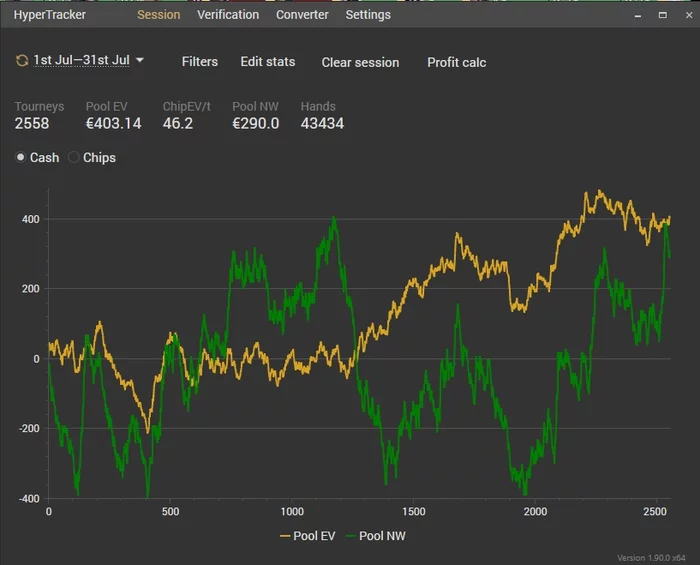Screen dimensions: 700x565
Task: Open the Converter tab
Action: coord(302,15)
